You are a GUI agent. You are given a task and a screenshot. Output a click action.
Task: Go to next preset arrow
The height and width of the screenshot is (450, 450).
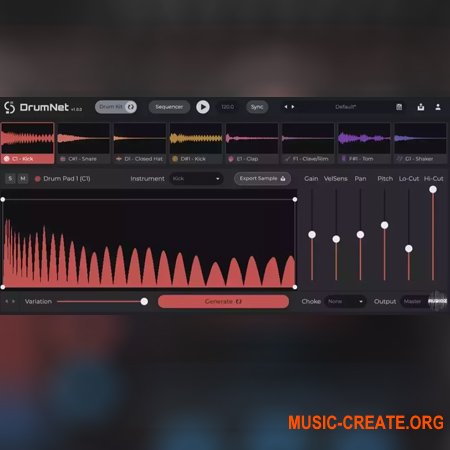coord(293,107)
